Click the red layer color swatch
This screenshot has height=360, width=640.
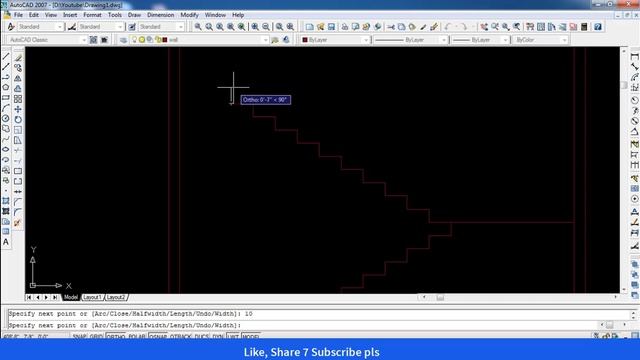[165, 40]
